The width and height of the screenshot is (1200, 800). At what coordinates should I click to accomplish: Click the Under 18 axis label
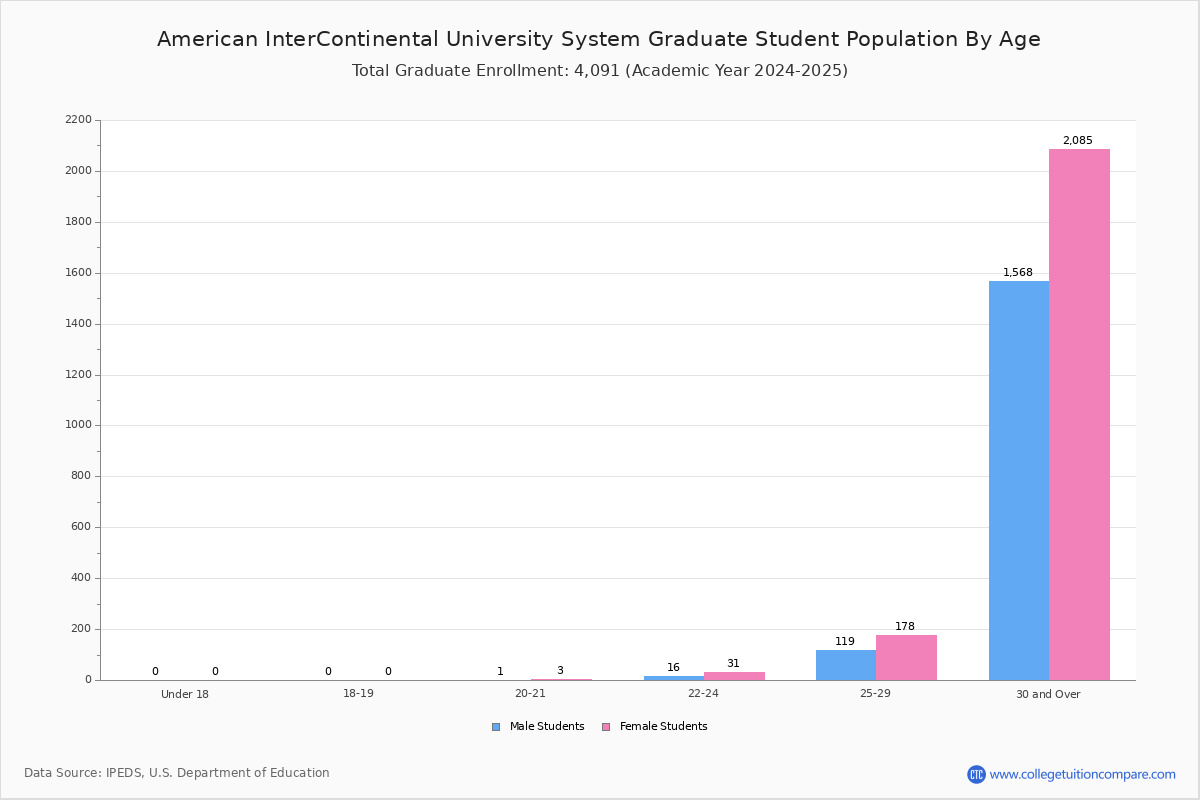pyautogui.click(x=185, y=694)
